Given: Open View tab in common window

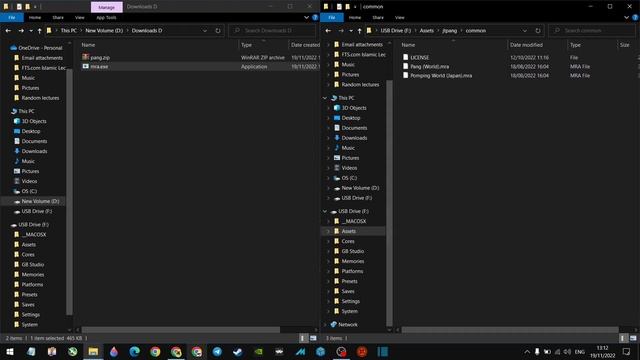Looking at the screenshot, I should (400, 18).
